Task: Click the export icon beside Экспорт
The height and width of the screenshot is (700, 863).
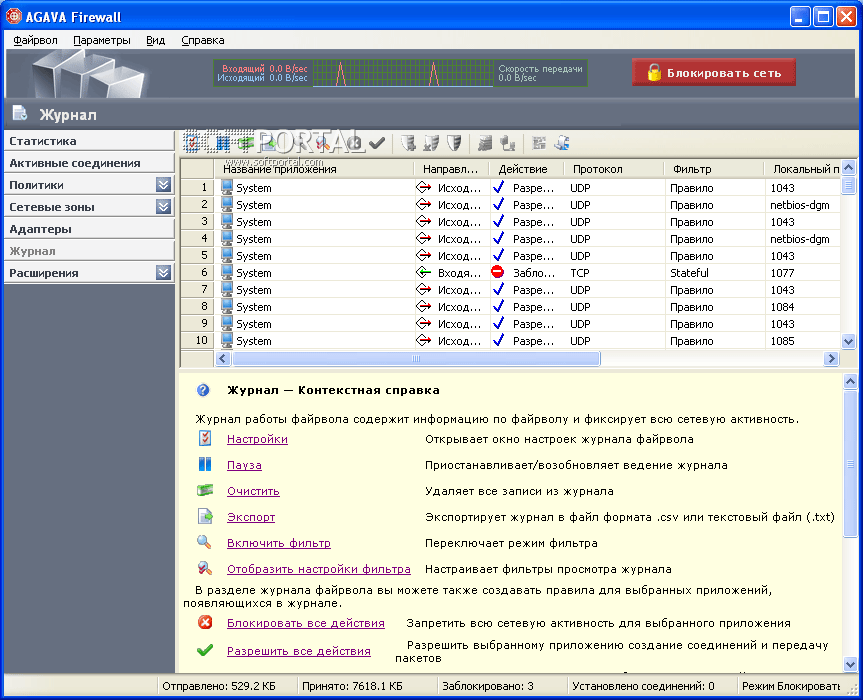Action: [x=205, y=517]
